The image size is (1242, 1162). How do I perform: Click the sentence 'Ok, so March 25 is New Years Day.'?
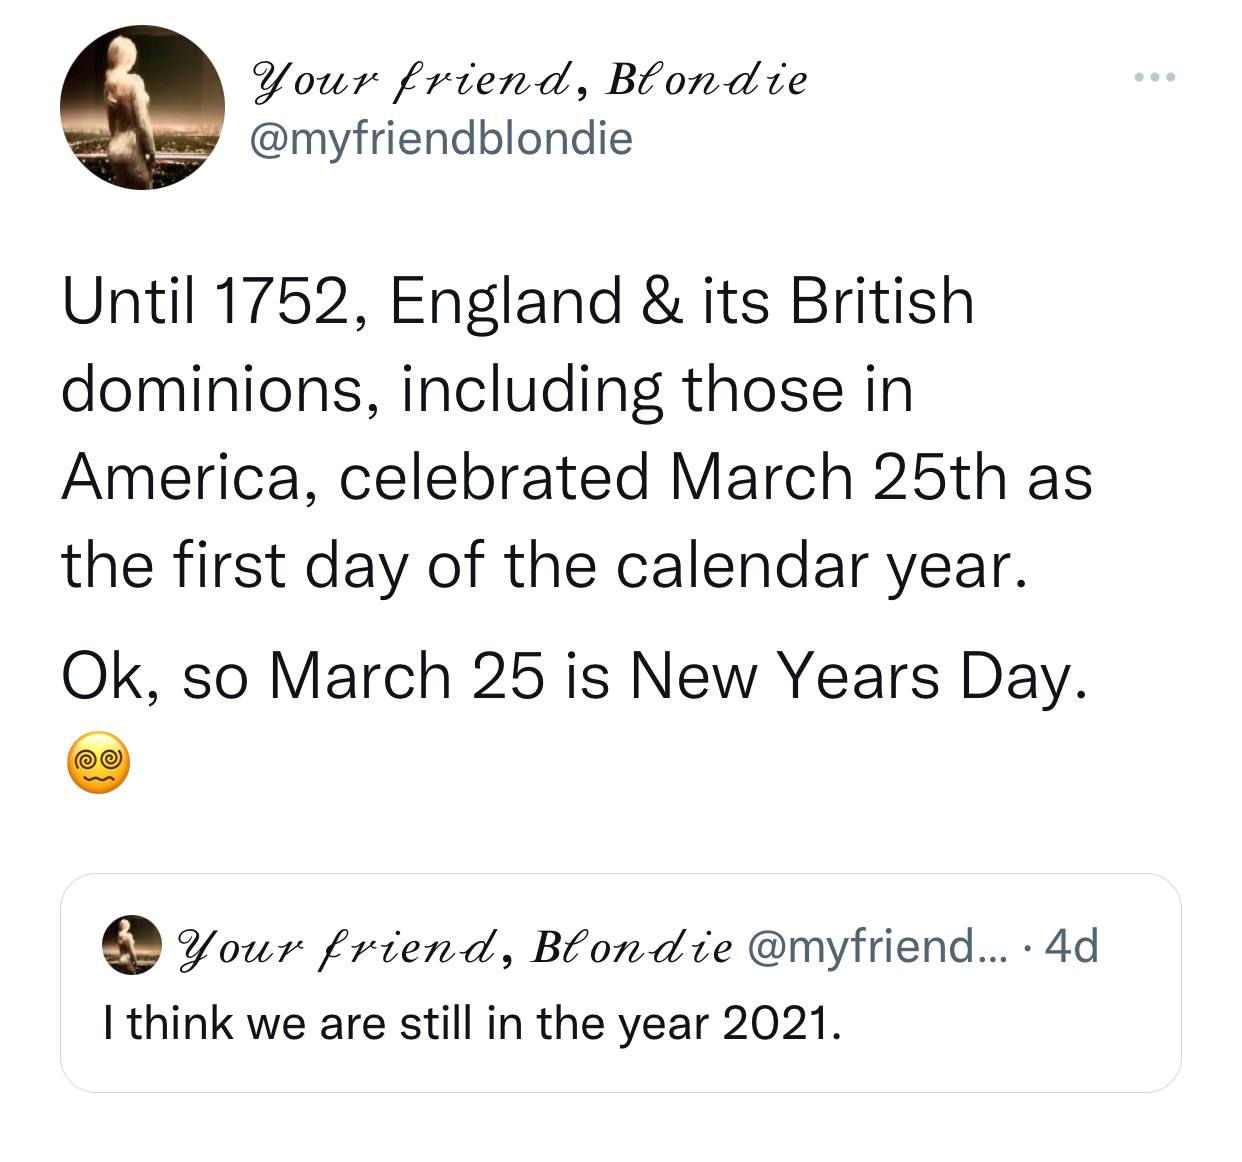pyautogui.click(x=574, y=678)
